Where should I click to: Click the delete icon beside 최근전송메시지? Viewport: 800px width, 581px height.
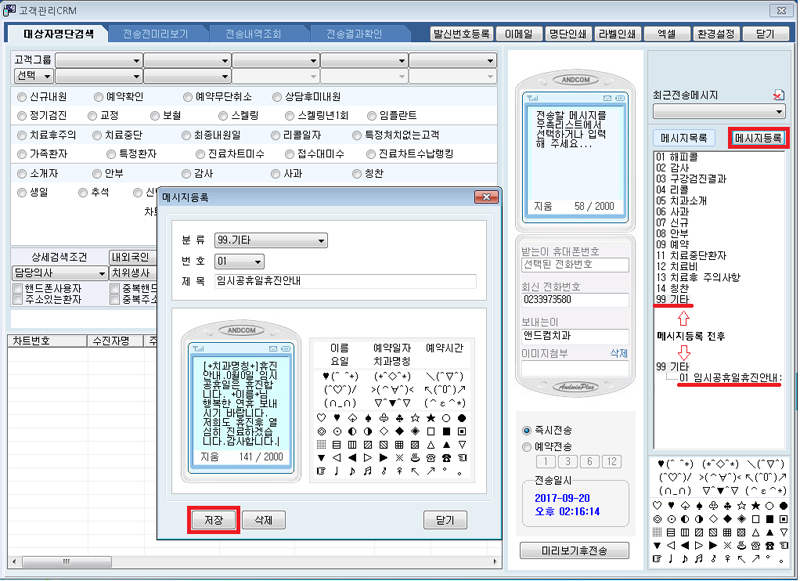pos(779,95)
